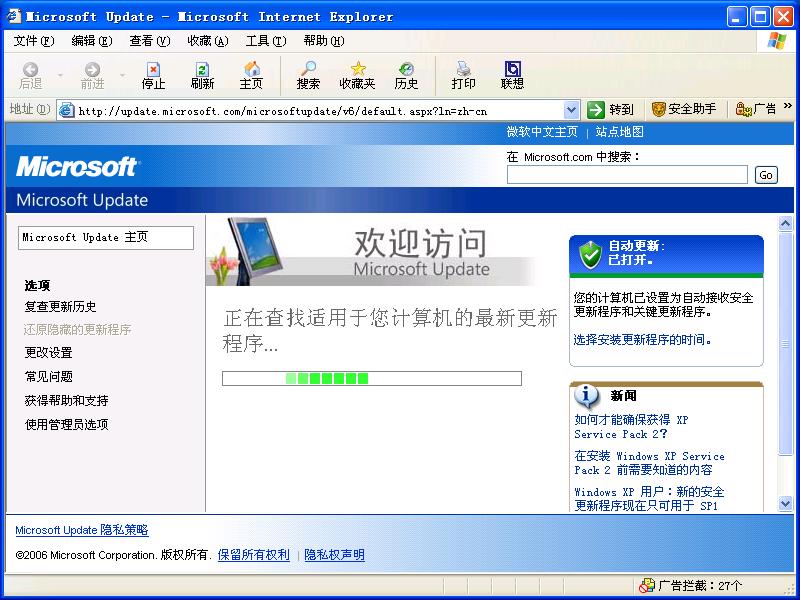Click page scrollbar down arrow
800x600 pixels.
click(x=785, y=504)
